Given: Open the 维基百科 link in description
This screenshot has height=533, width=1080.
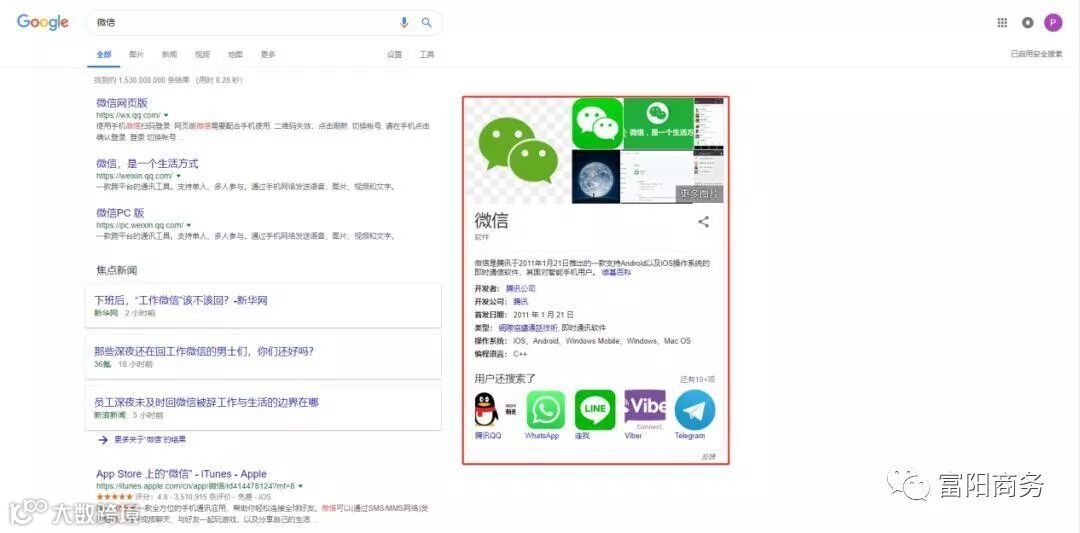Looking at the screenshot, I should pyautogui.click(x=616, y=273).
